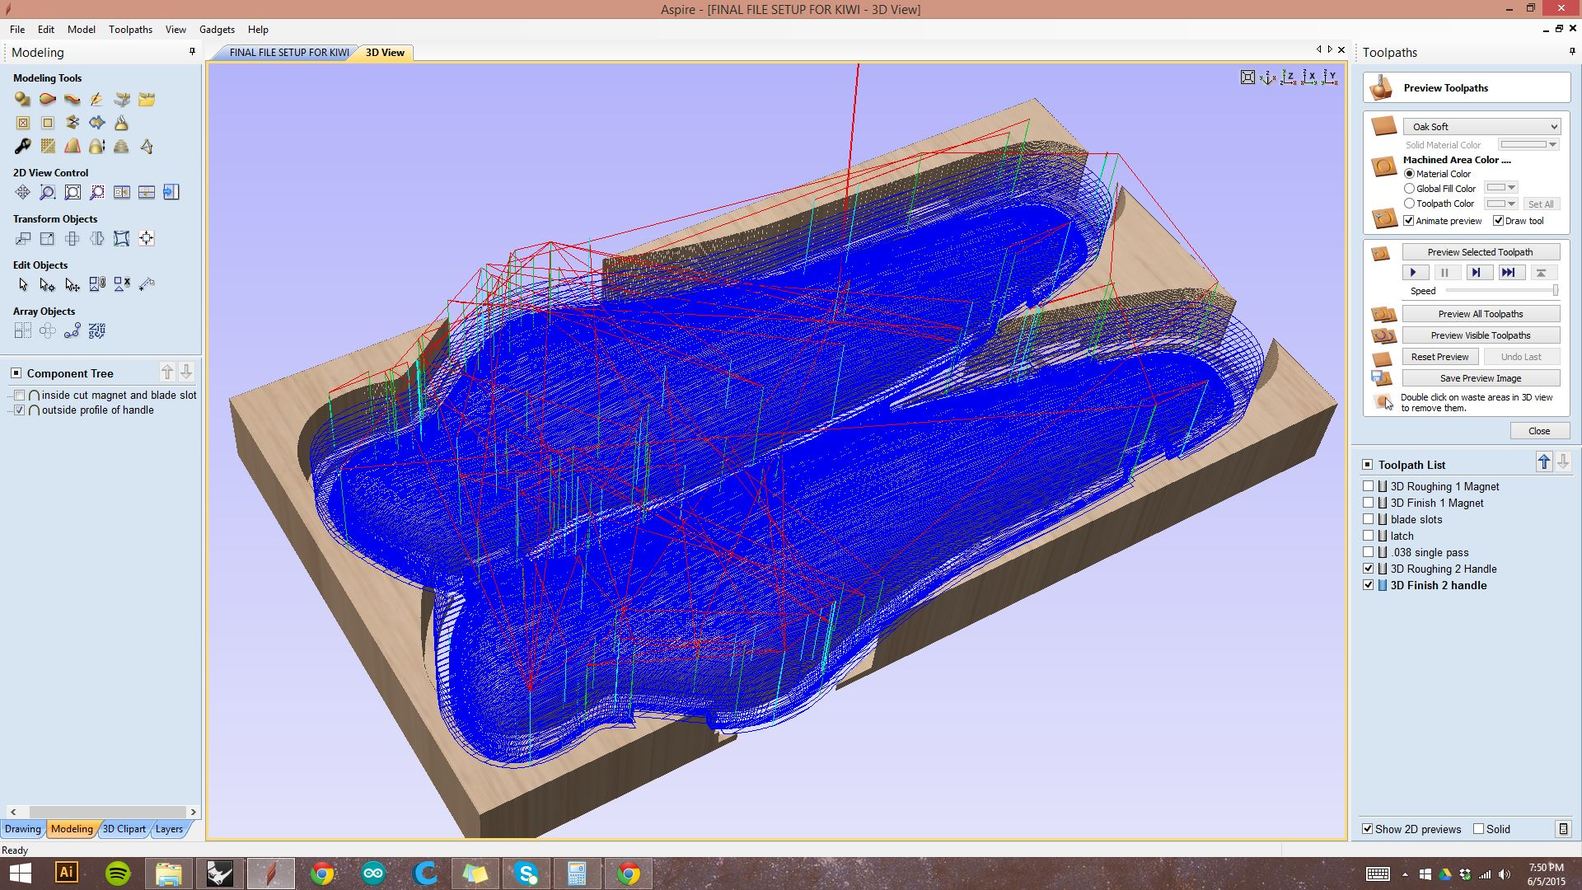Toggle the Animate preview checkbox
Viewport: 1582px width, 890px height.
click(x=1408, y=221)
